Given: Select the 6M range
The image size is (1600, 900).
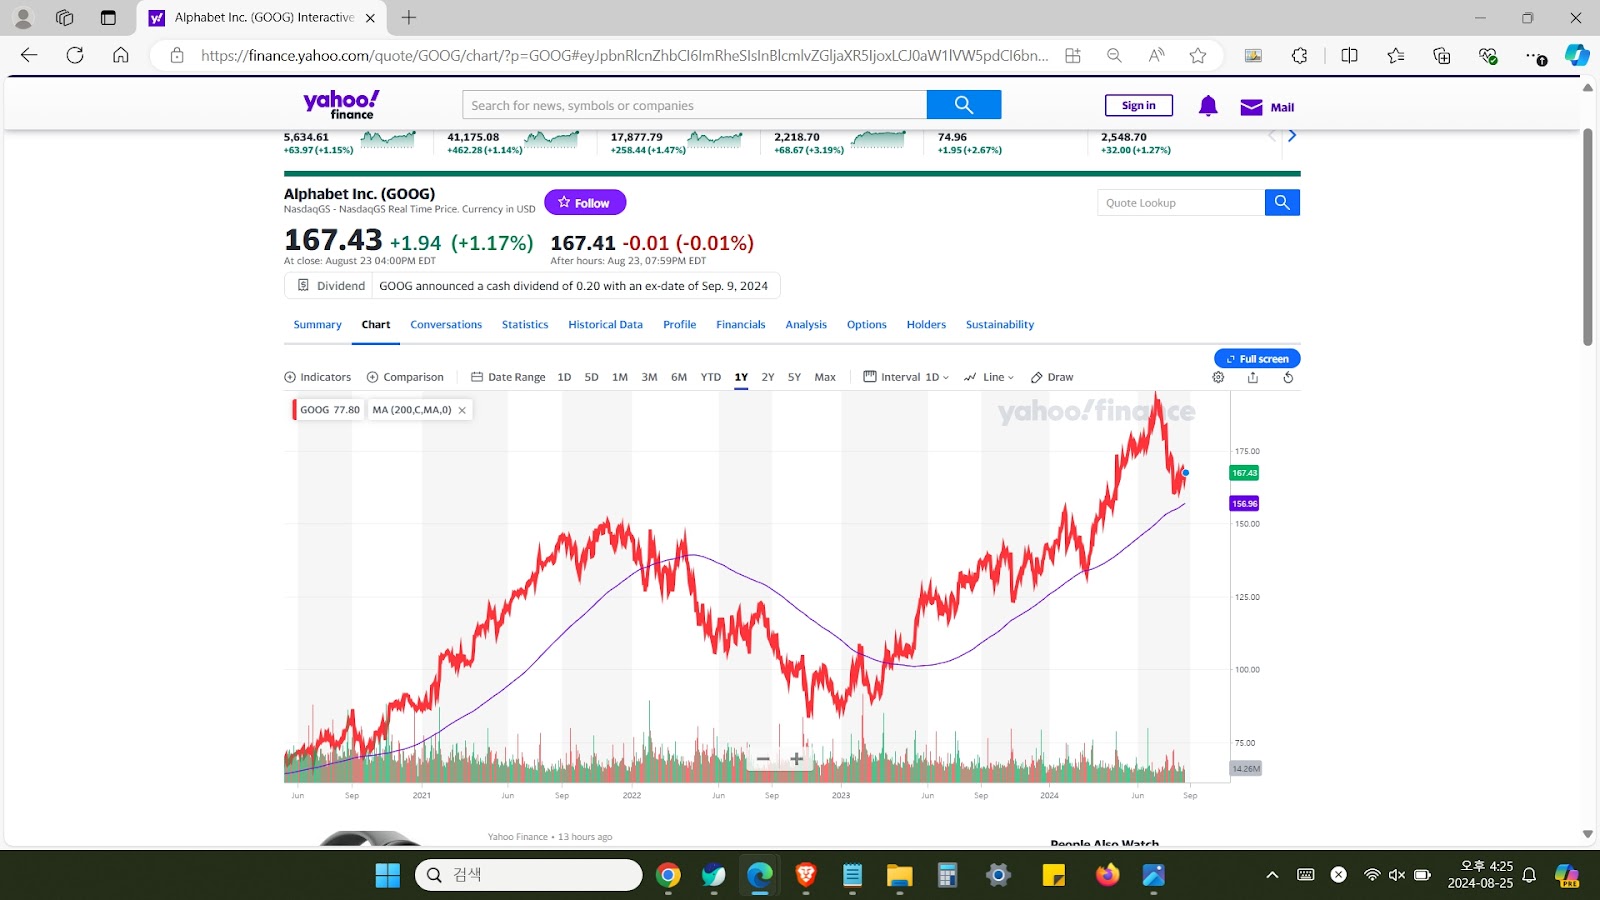Looking at the screenshot, I should pyautogui.click(x=679, y=377).
